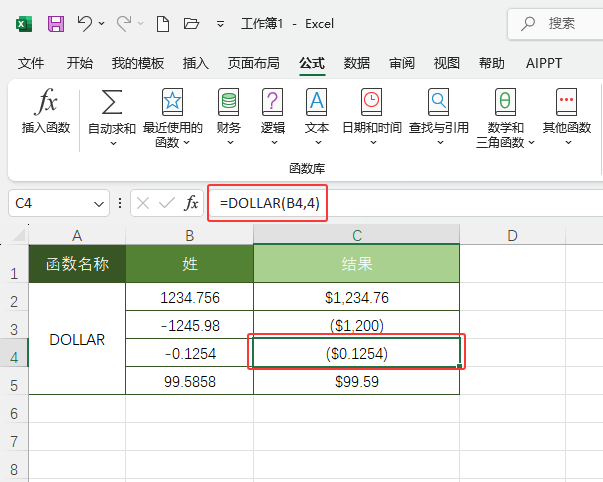Click the formula bar options dots
The width and height of the screenshot is (603, 482).
coord(120,203)
